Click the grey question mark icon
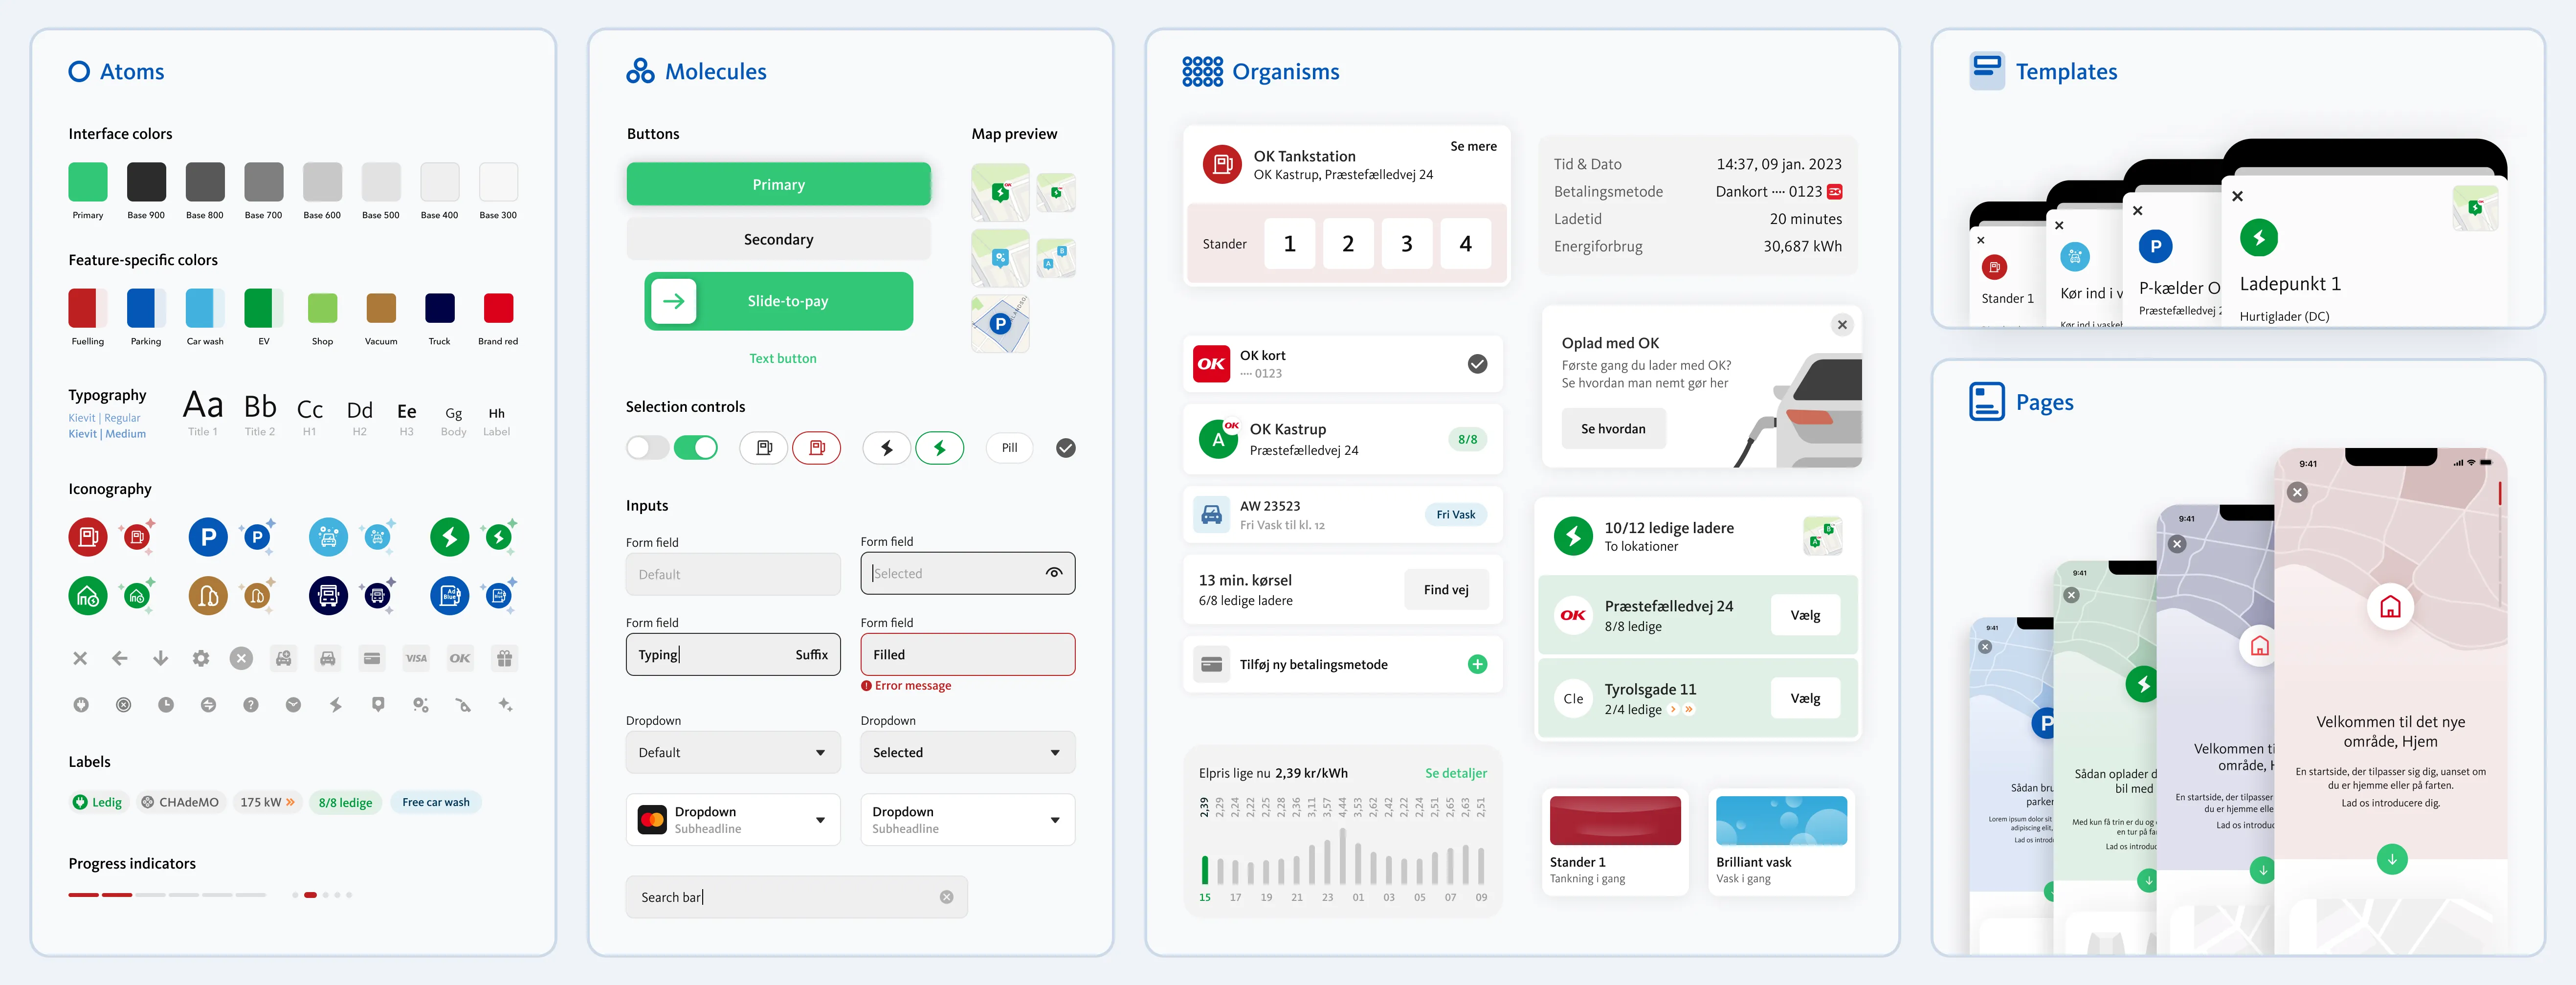The width and height of the screenshot is (2576, 985). (x=251, y=705)
